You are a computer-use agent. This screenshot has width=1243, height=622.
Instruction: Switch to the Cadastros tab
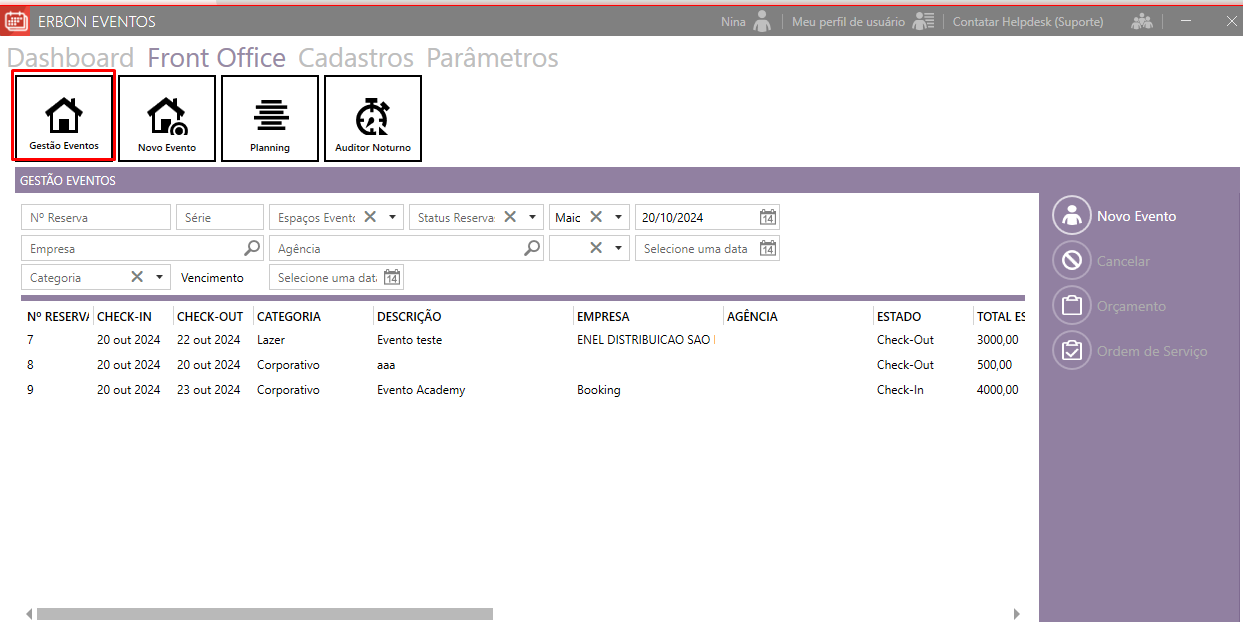(356, 58)
